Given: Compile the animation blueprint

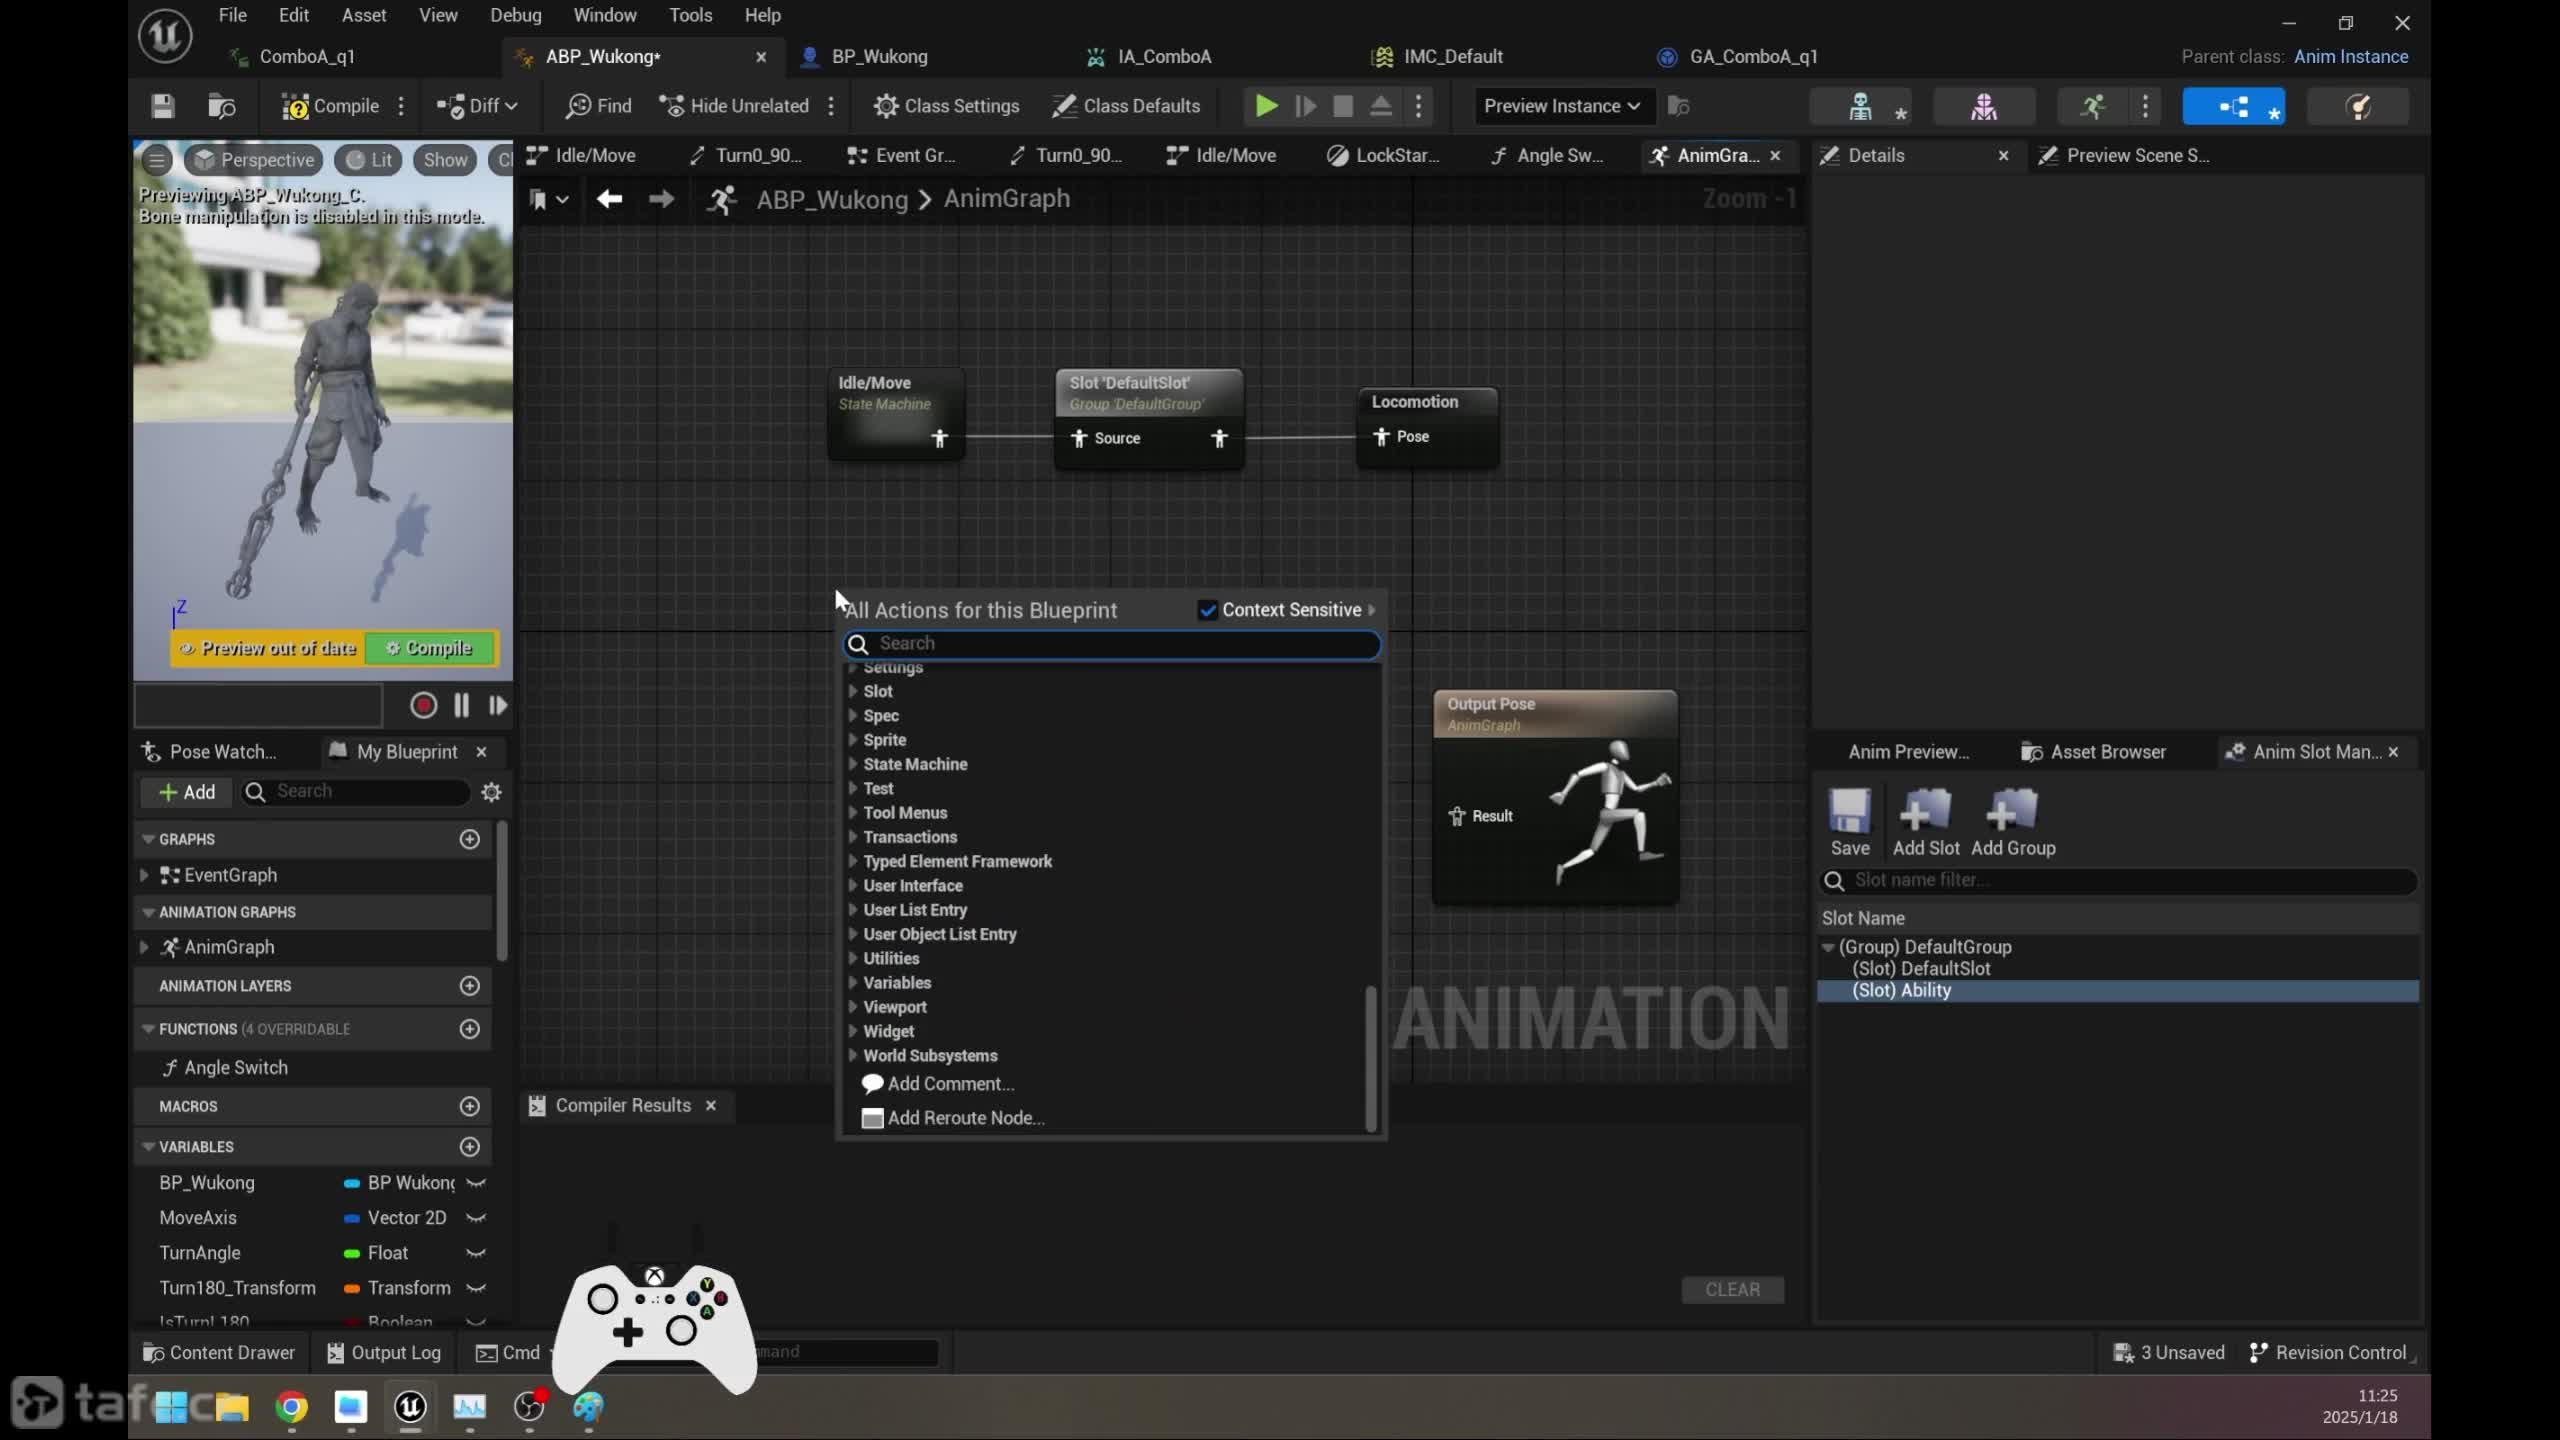Looking at the screenshot, I should coord(330,106).
